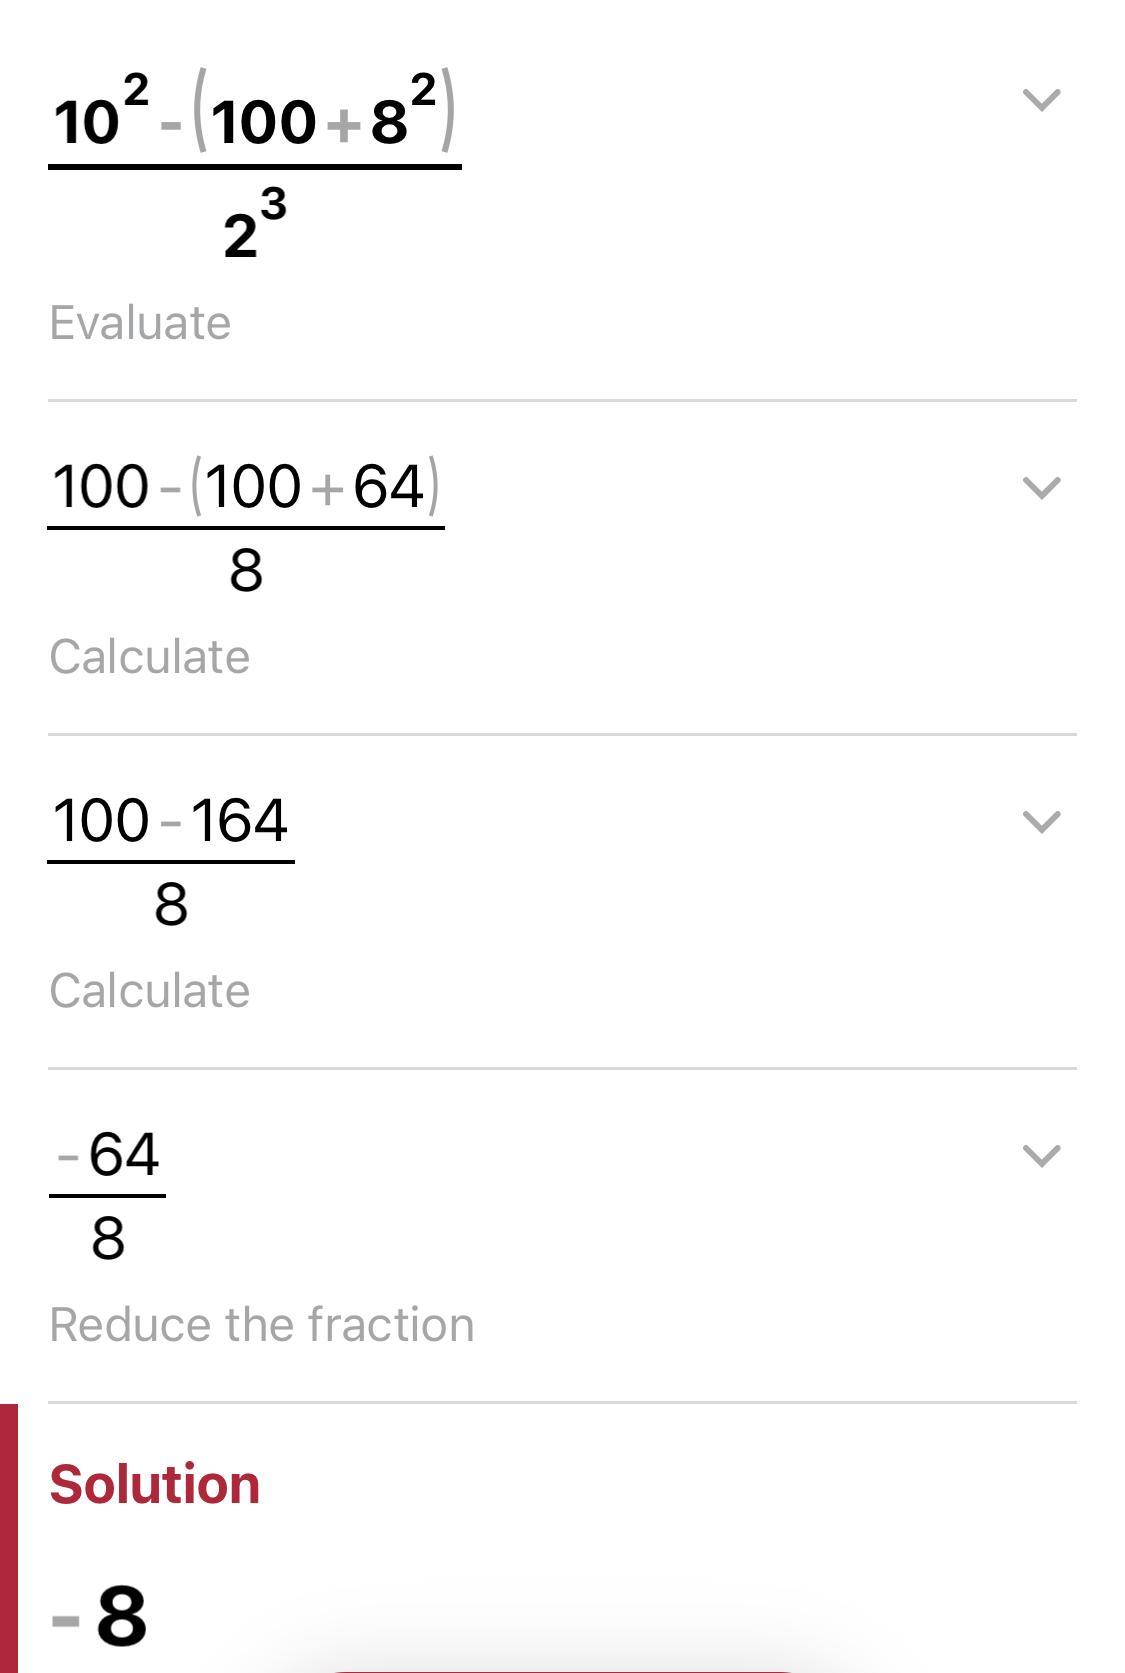1125x1673 pixels.
Task: Select the -64 numerator in fourth step
Action: click(108, 1155)
